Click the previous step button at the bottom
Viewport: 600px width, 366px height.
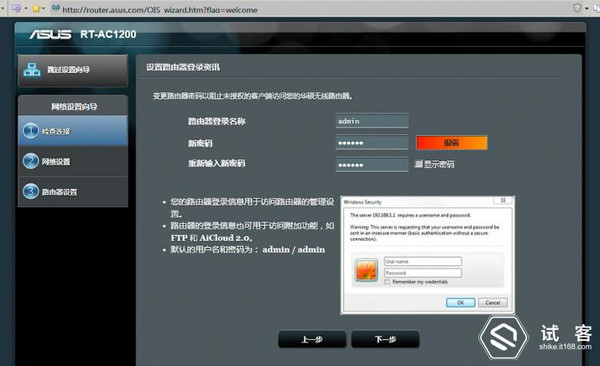(x=312, y=340)
